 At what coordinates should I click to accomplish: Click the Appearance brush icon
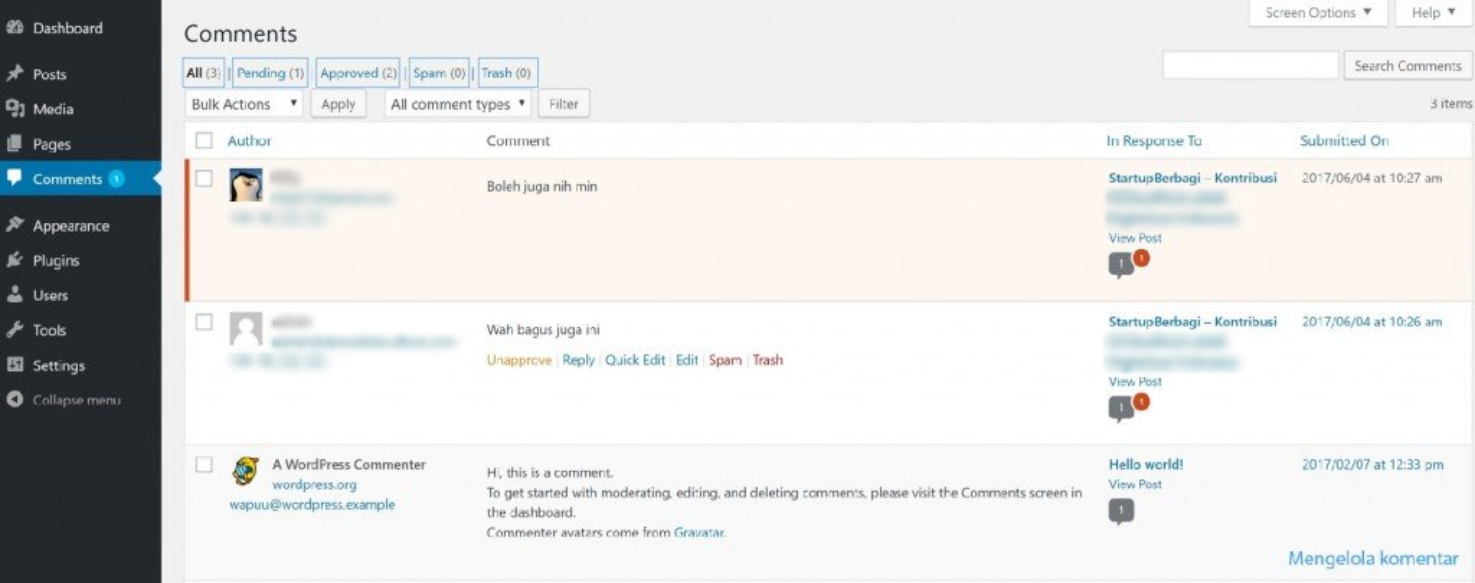point(15,225)
